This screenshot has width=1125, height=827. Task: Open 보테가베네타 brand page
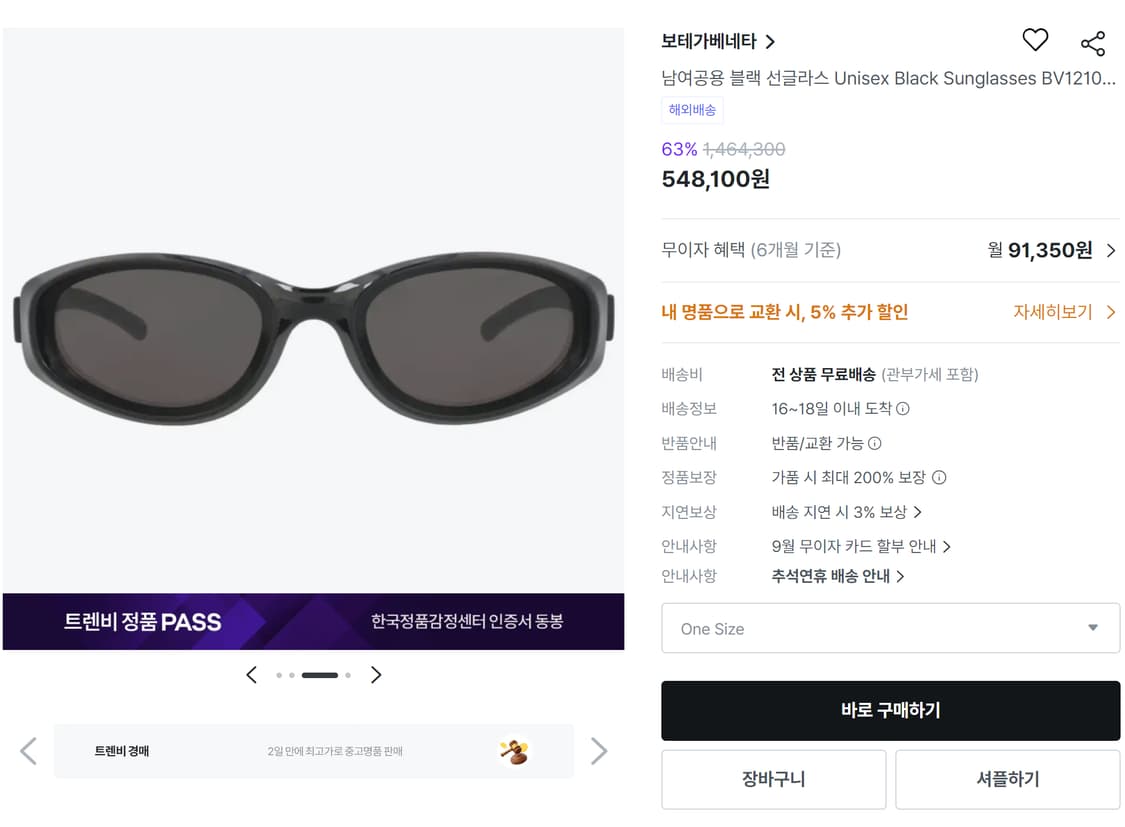[x=718, y=41]
